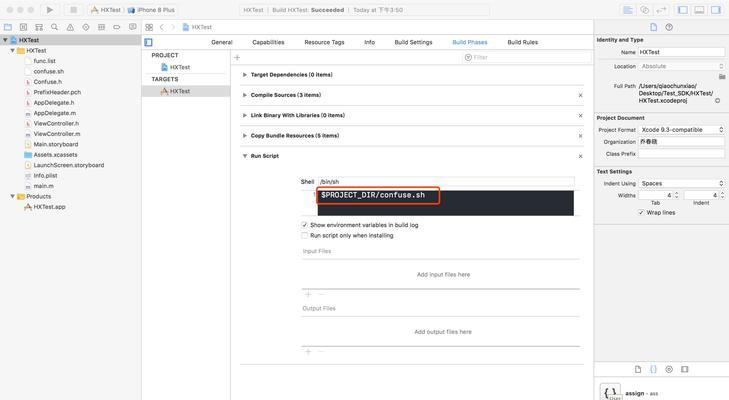
Task: Open the Code Snippet library
Action: [x=653, y=369]
